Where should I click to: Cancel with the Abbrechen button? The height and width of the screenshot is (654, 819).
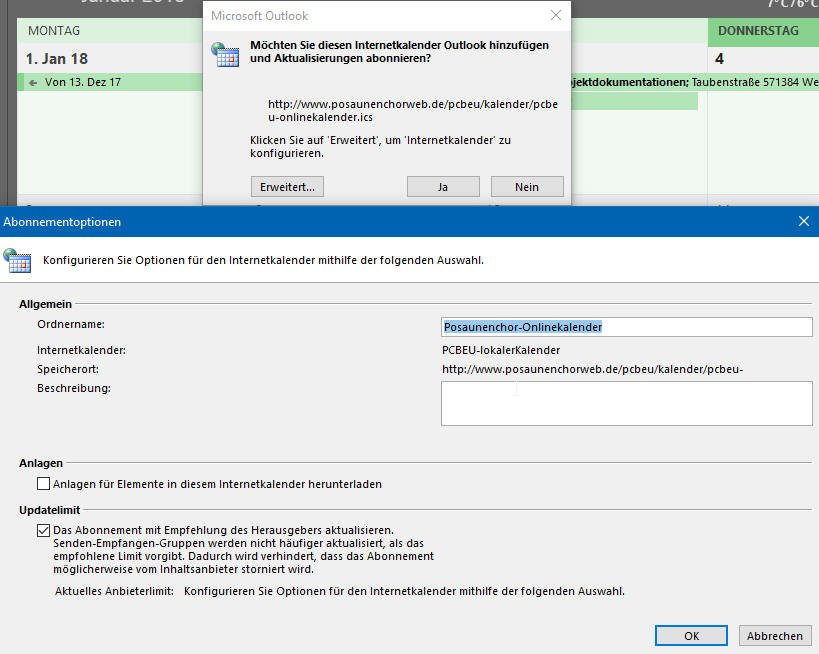[x=775, y=636]
